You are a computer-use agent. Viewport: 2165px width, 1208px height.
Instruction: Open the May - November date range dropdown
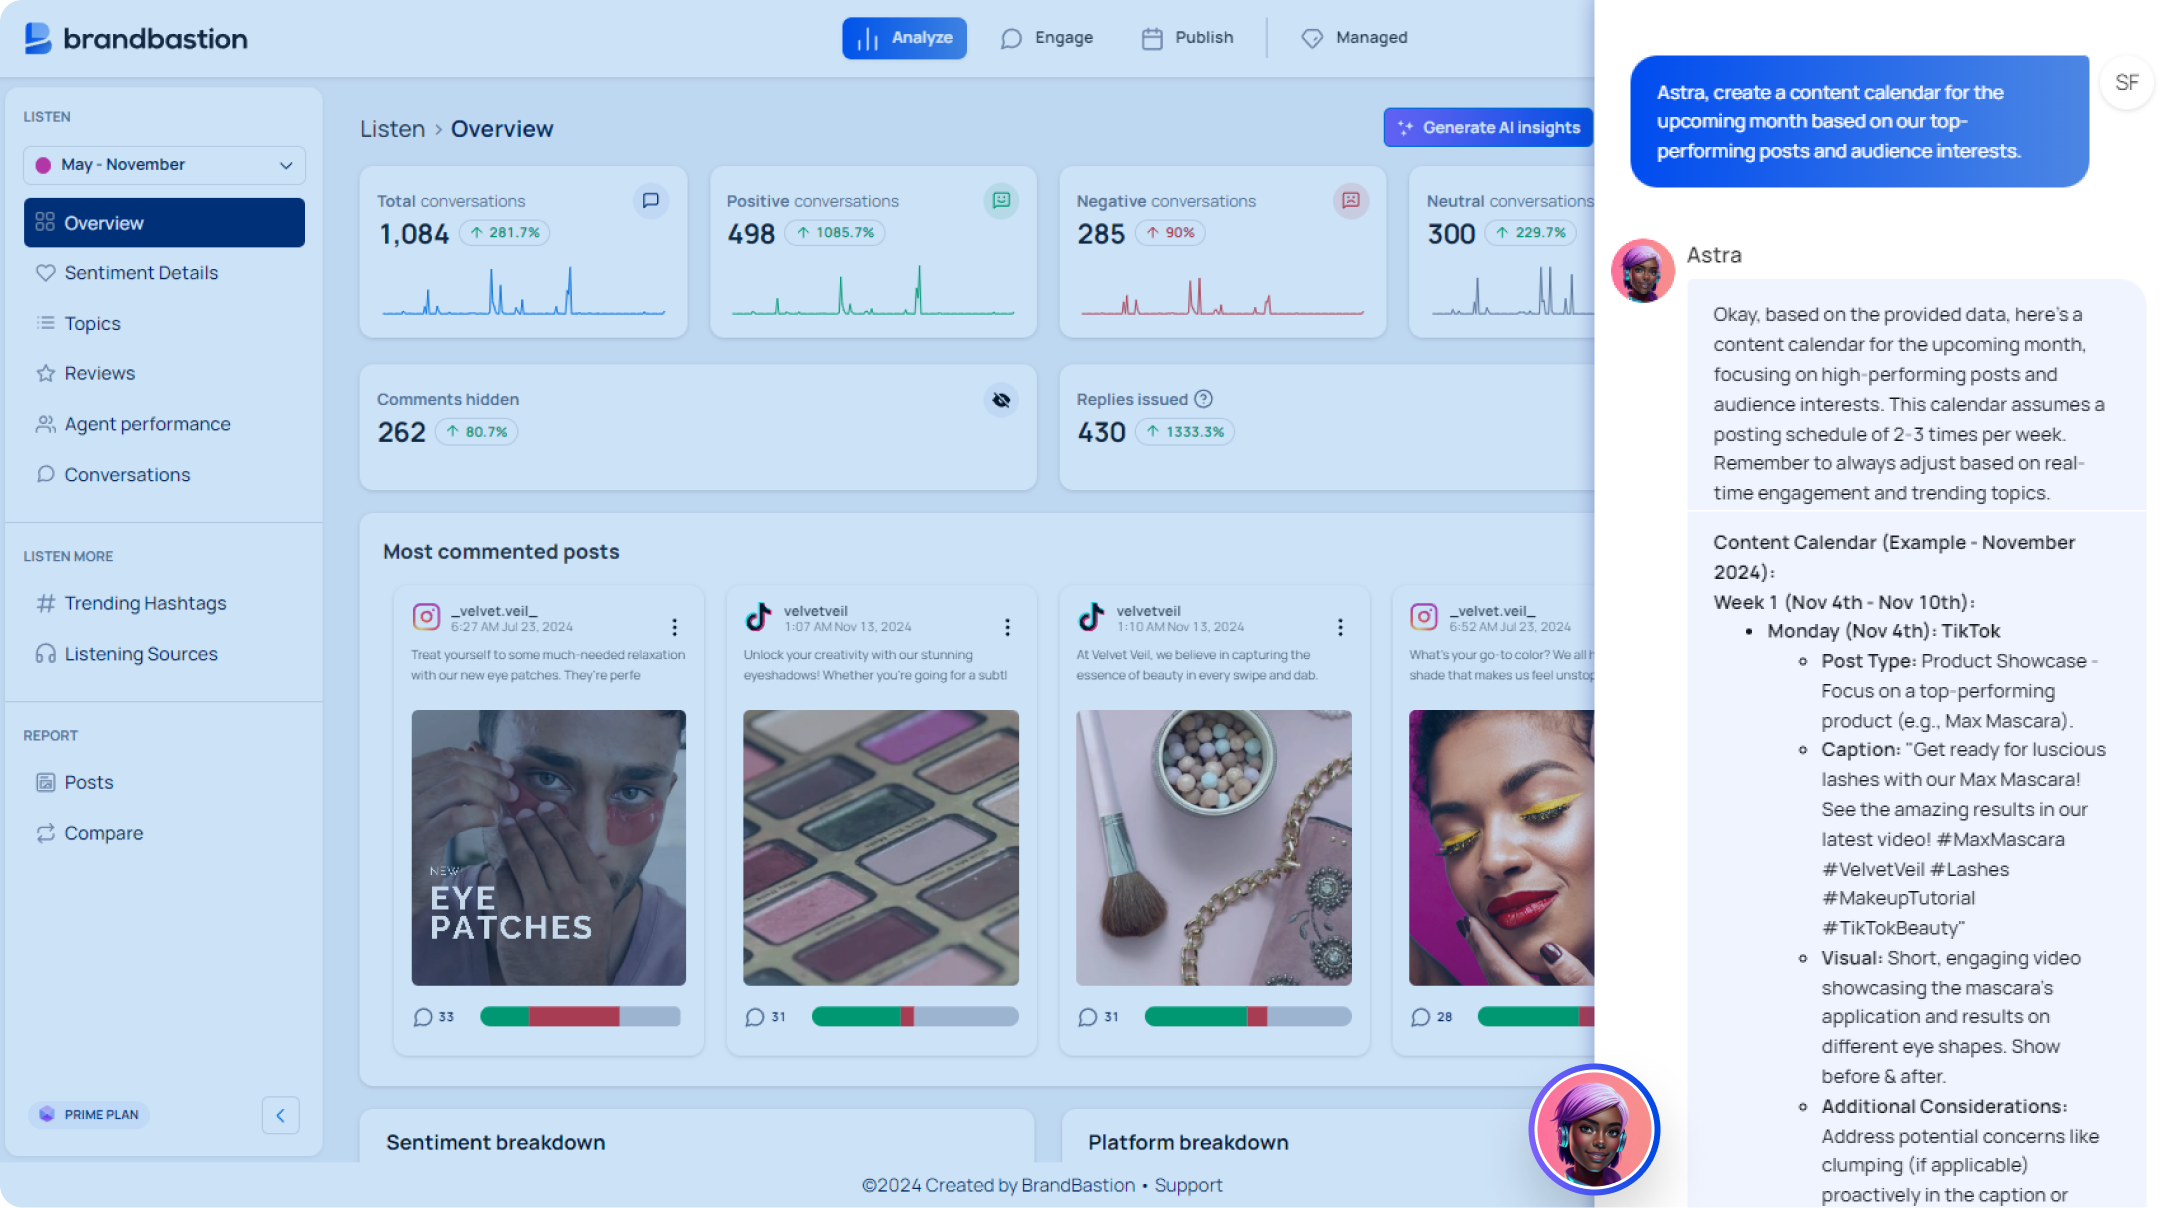[x=164, y=164]
